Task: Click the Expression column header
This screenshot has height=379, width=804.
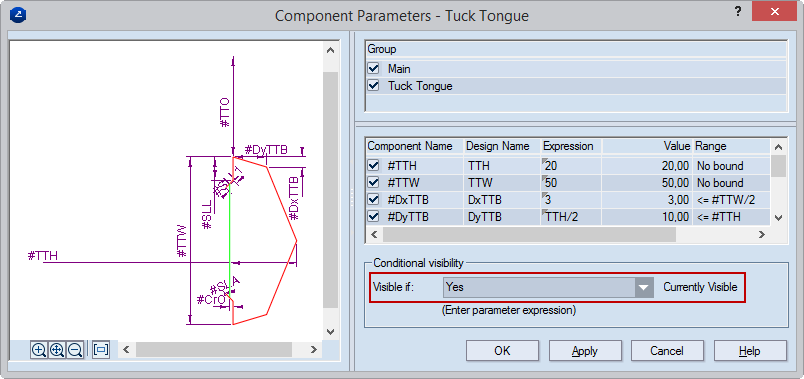Action: [571, 146]
